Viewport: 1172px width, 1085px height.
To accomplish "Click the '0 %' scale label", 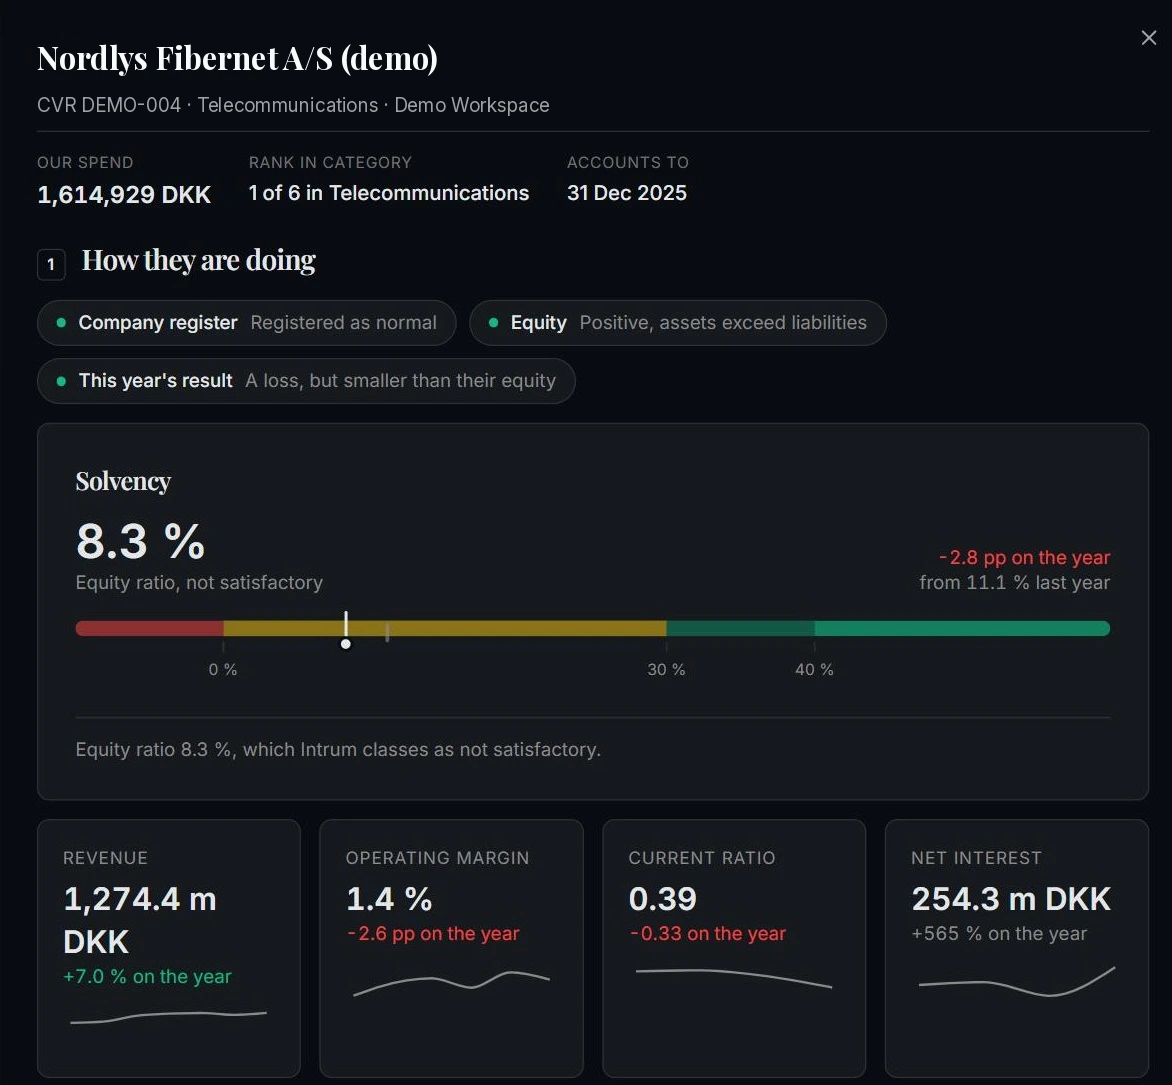I will [x=223, y=670].
